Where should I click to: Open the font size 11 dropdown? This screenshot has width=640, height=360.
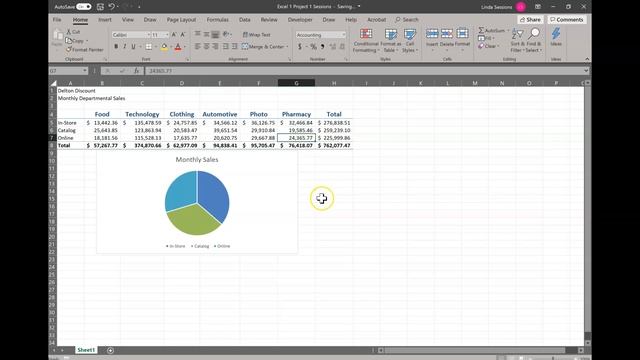click(167, 35)
